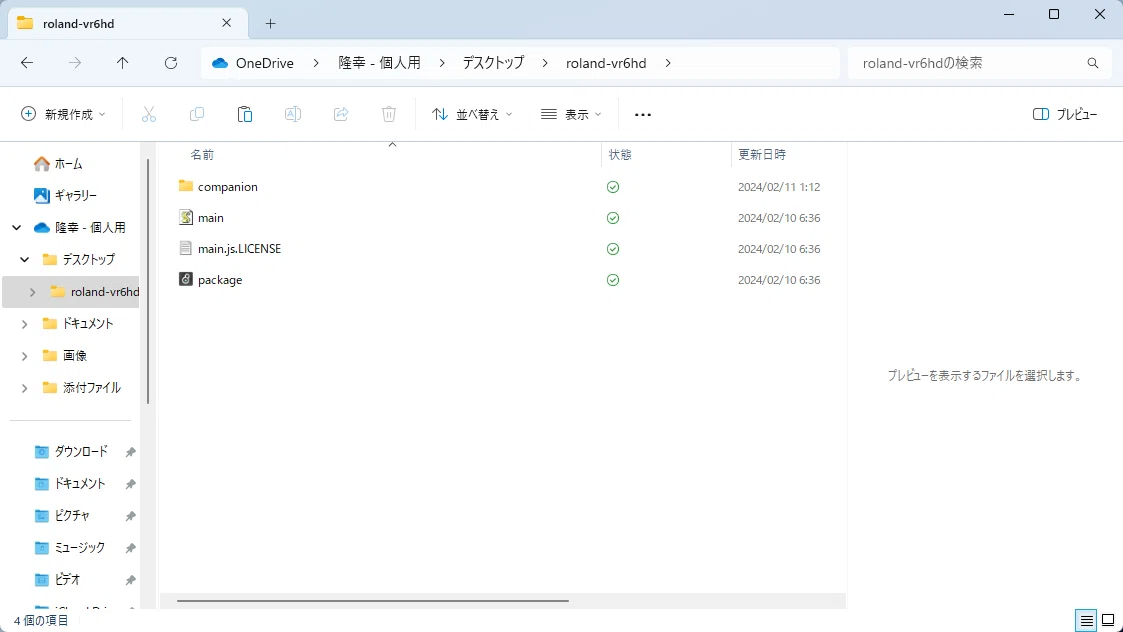Navigate to デスクトップ in the address bar
This screenshot has width=1123, height=632.
[x=493, y=63]
